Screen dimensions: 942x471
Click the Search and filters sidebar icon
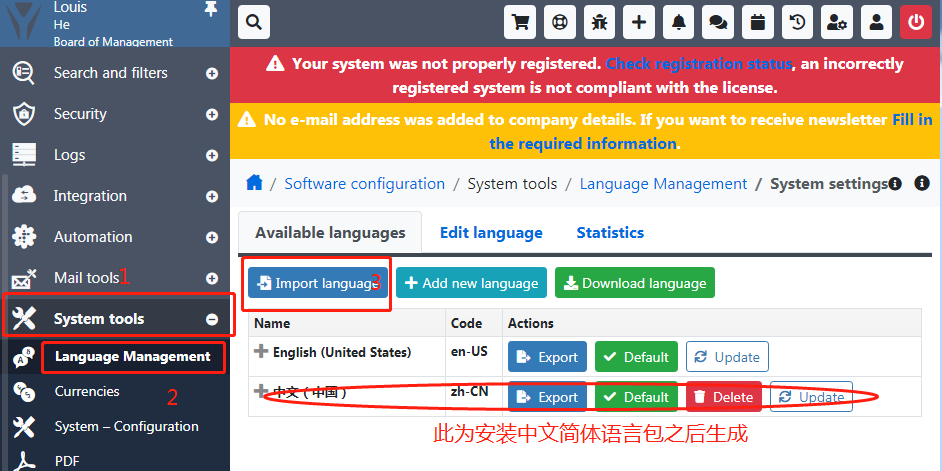pyautogui.click(x=23, y=73)
